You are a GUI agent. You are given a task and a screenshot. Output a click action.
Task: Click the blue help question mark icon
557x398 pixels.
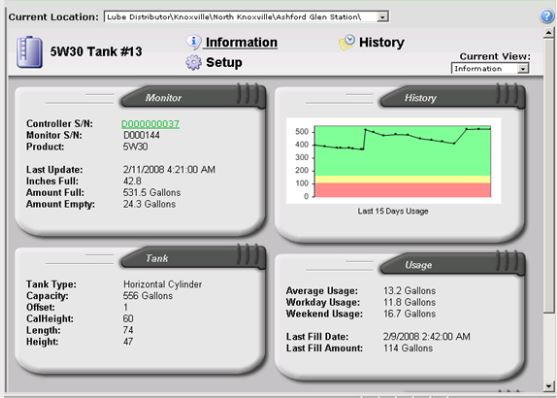[548, 17]
